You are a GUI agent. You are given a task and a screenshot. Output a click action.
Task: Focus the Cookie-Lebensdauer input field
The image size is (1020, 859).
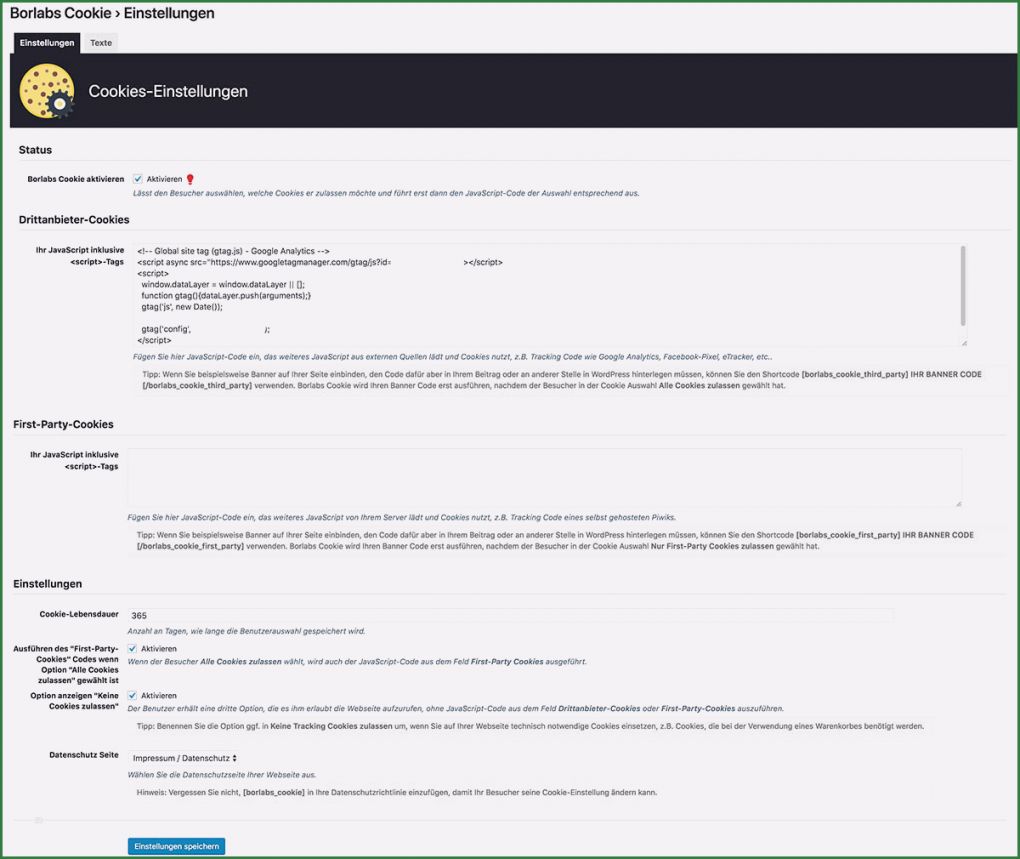510,616
